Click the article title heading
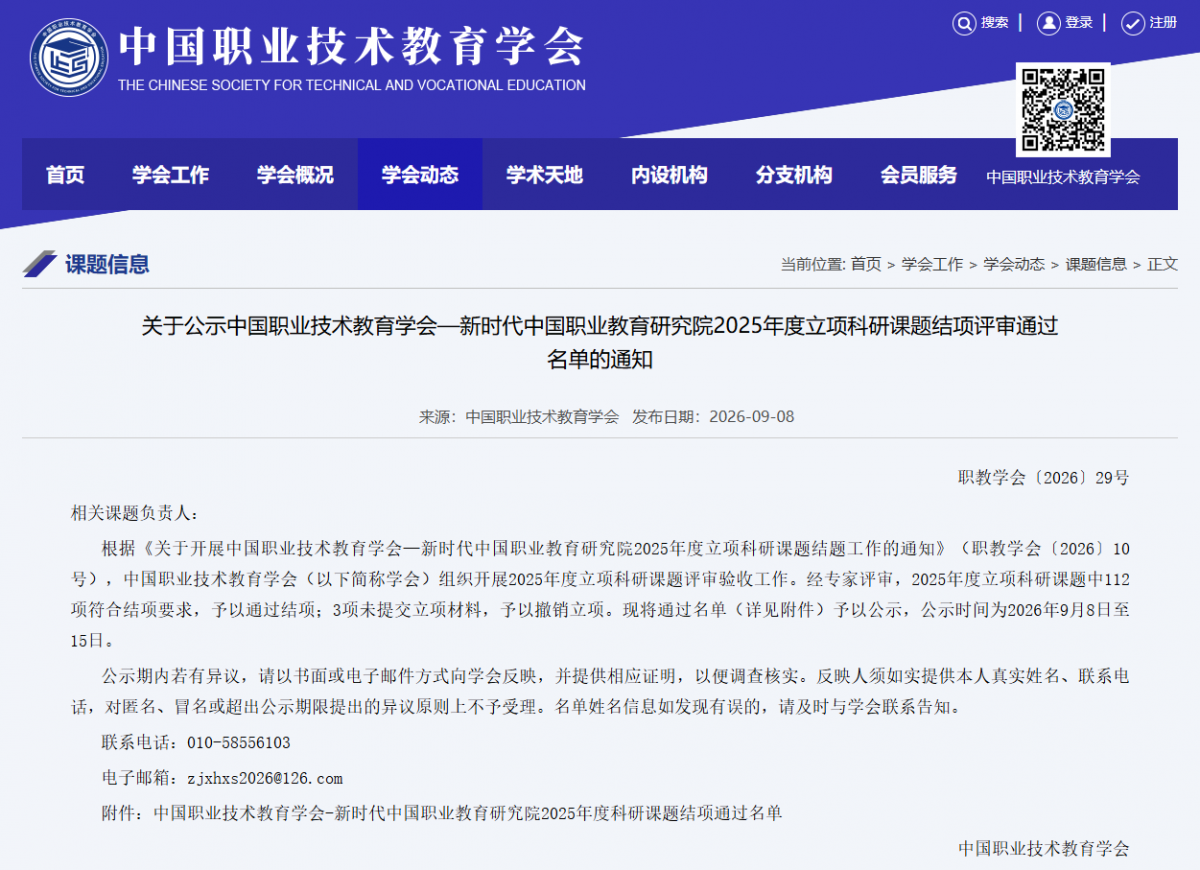The width and height of the screenshot is (1200, 870). tap(600, 342)
